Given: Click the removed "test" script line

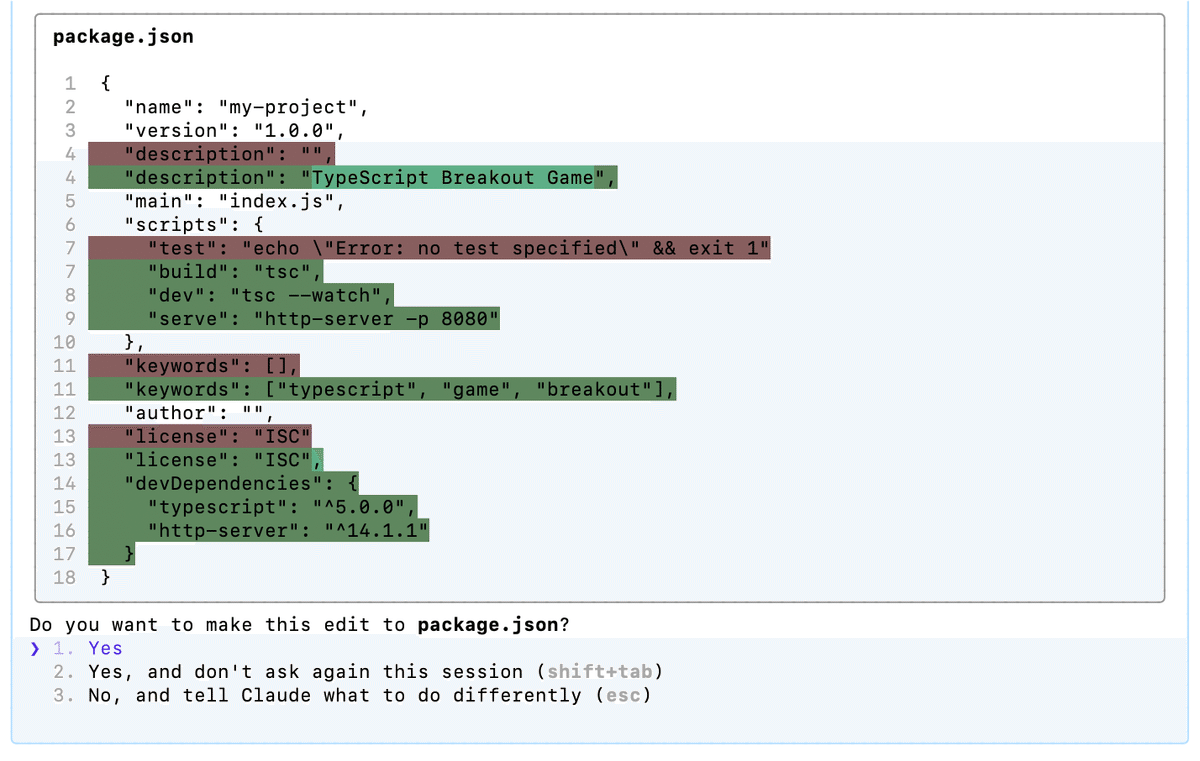Looking at the screenshot, I should pos(458,248).
